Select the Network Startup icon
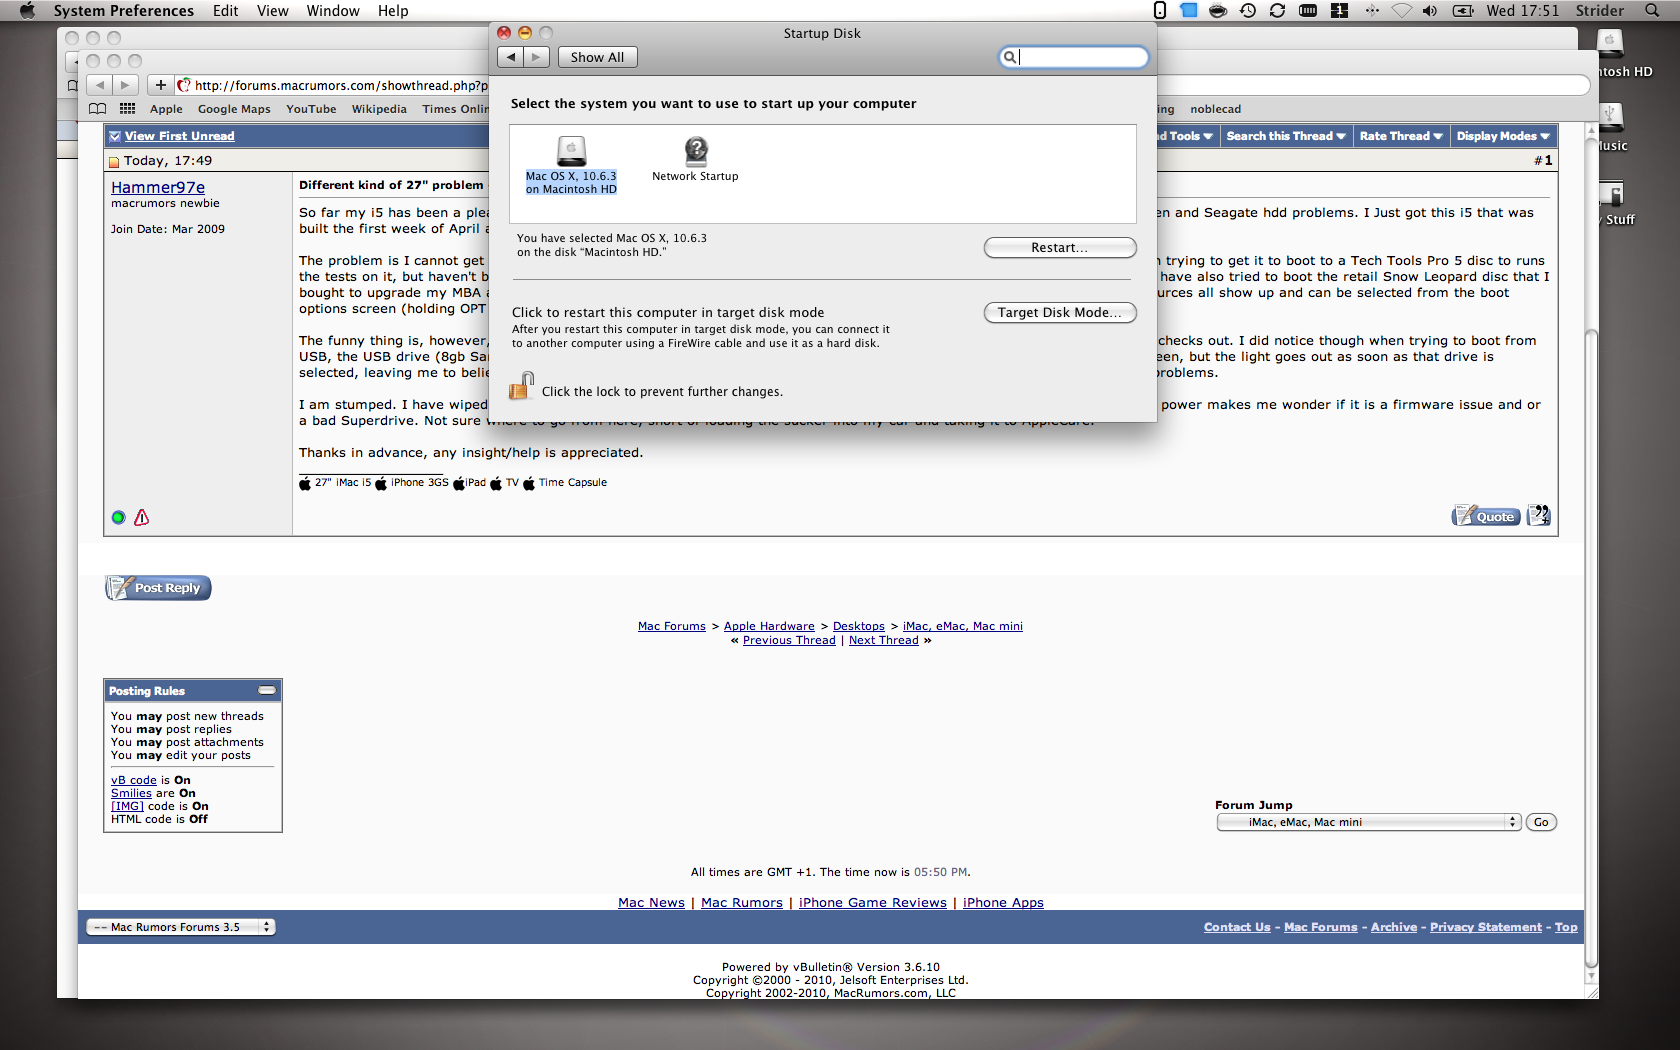Screen dimensions: 1680x1050 click(695, 160)
